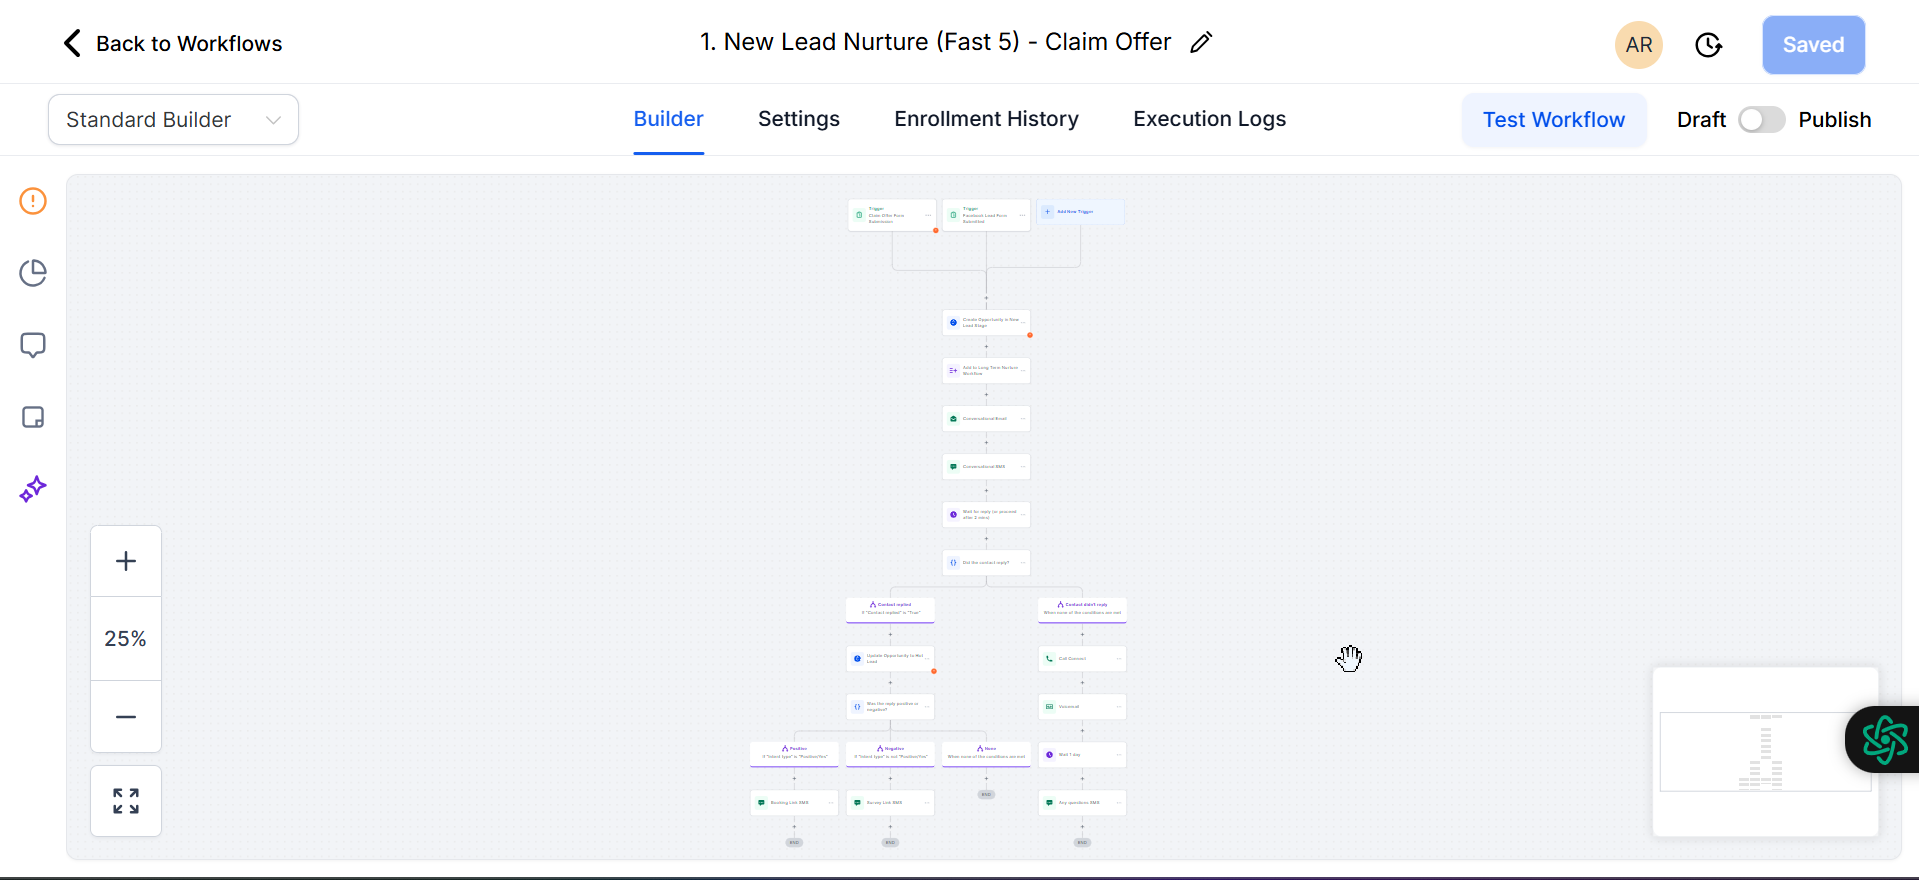
Task: Click the Test Workflow button
Action: tap(1553, 120)
